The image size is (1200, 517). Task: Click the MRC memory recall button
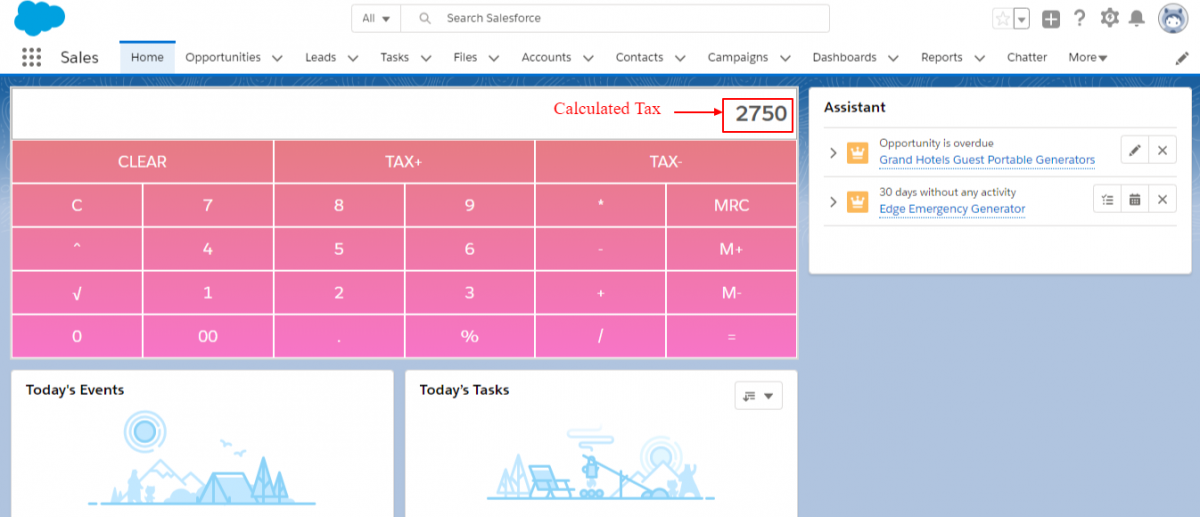point(732,206)
